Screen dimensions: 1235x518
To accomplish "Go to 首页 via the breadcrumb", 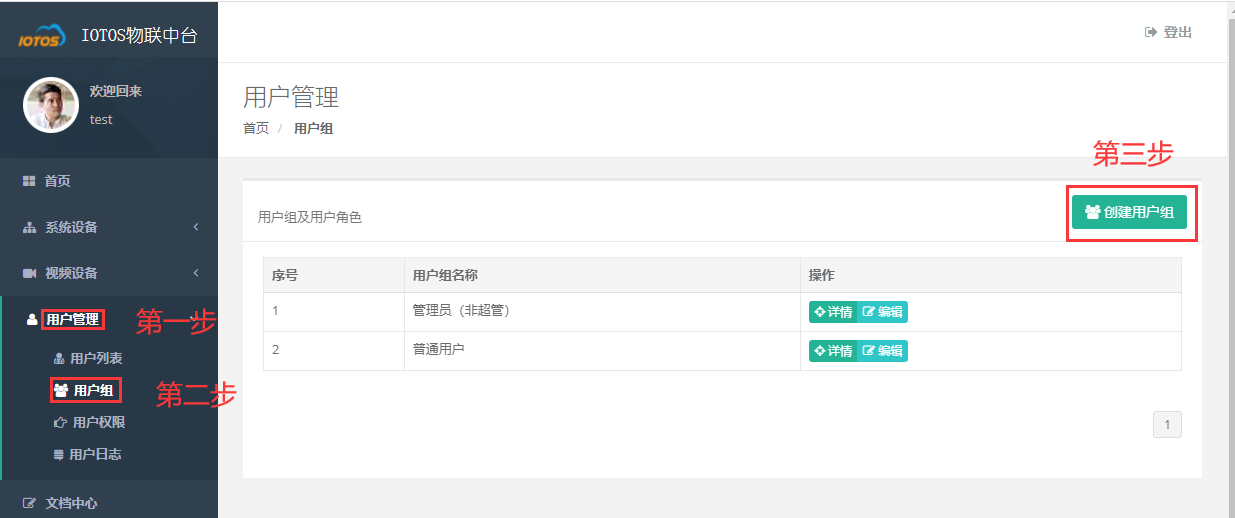I will [256, 128].
